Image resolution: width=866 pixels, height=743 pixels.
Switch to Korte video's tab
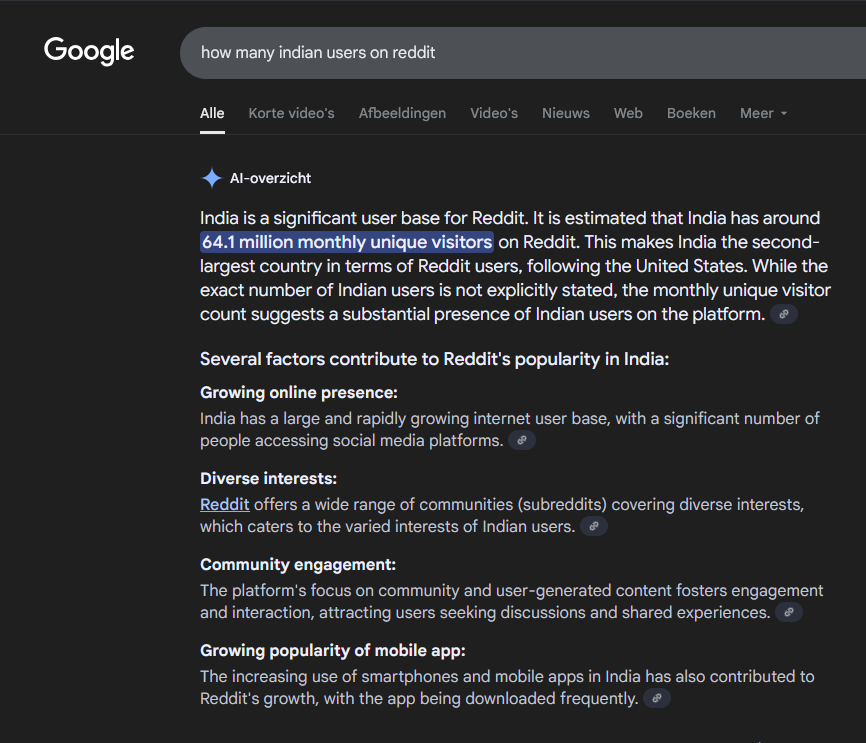coord(292,113)
